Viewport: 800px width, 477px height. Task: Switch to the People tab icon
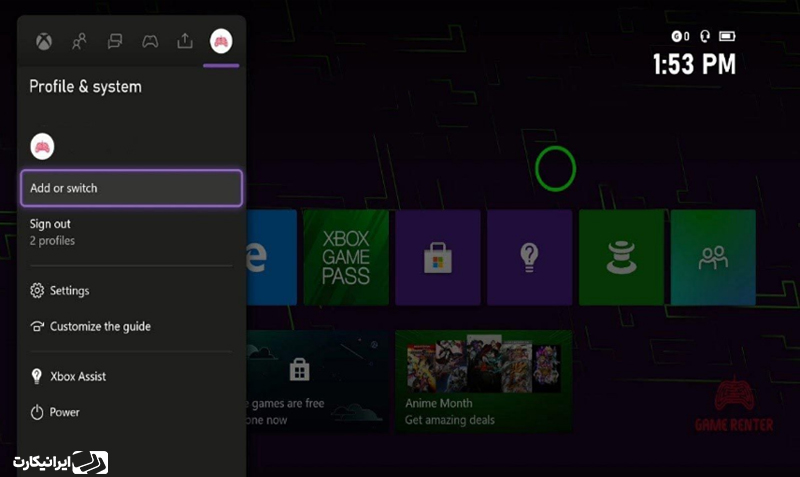pyautogui.click(x=80, y=41)
